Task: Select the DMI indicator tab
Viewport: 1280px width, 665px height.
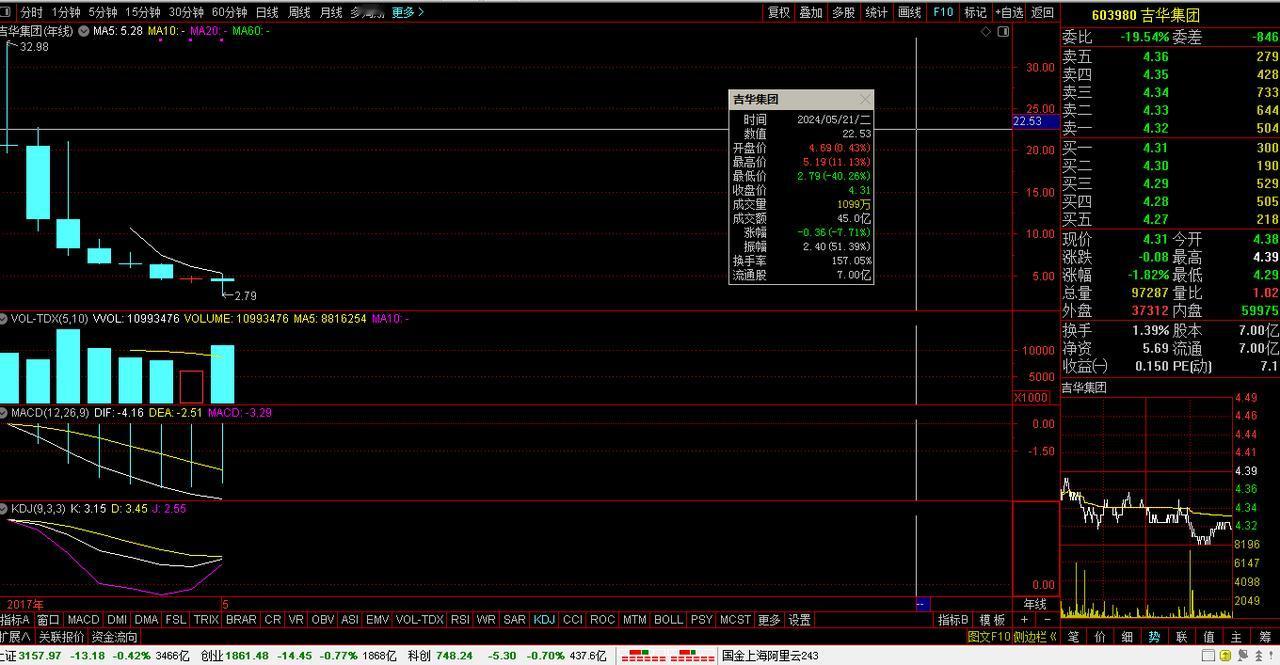Action: [117, 620]
